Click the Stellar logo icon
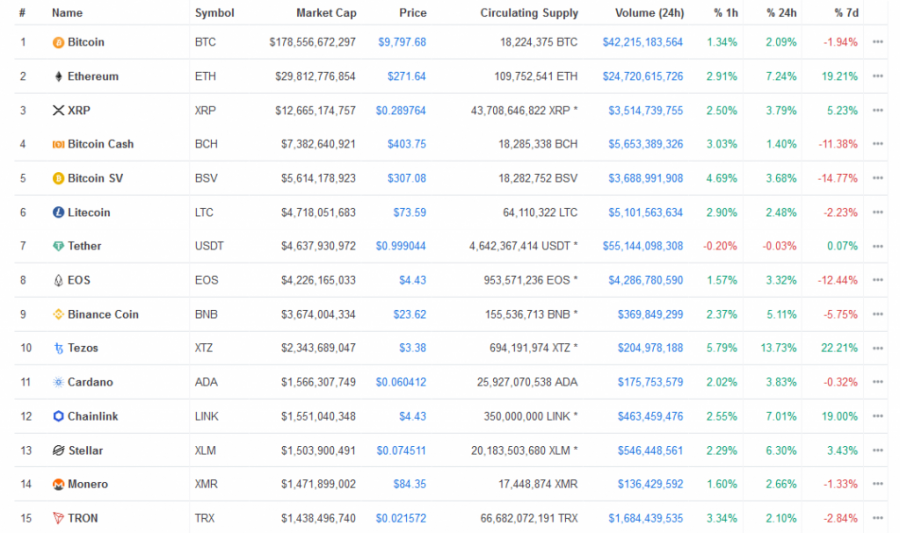This screenshot has height=533, width=900. click(58, 450)
